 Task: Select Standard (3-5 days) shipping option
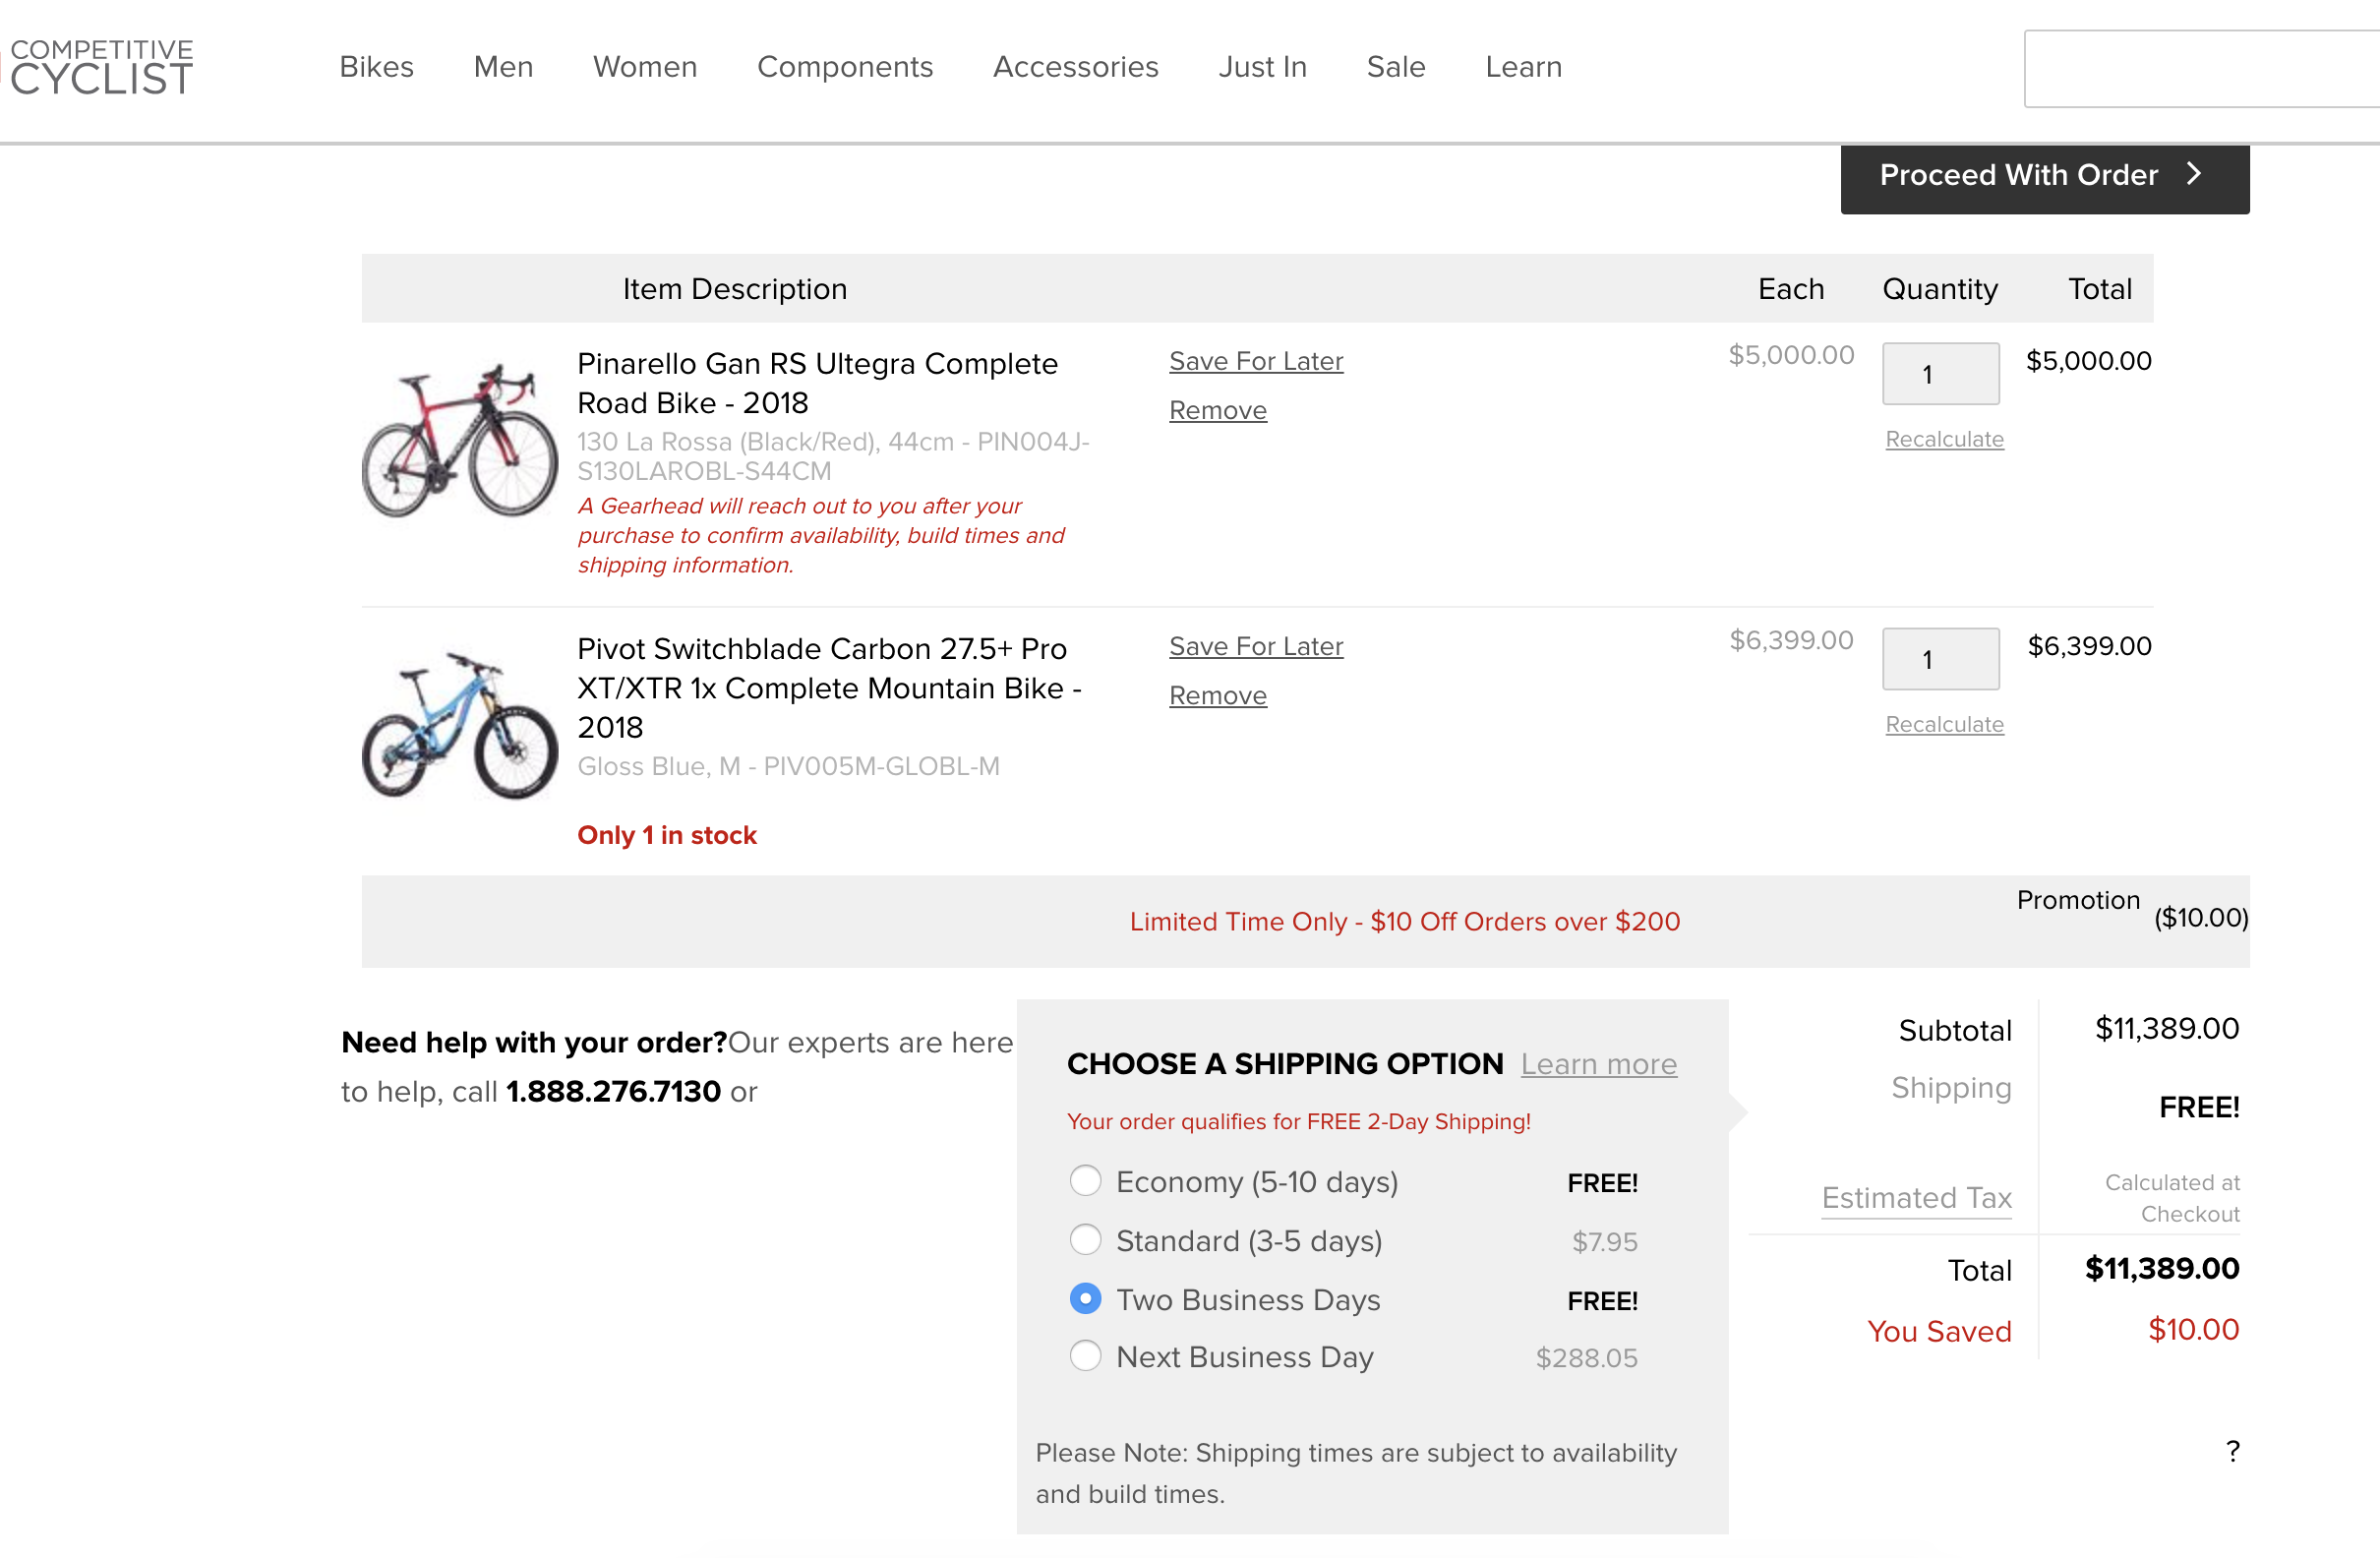tap(1085, 1240)
